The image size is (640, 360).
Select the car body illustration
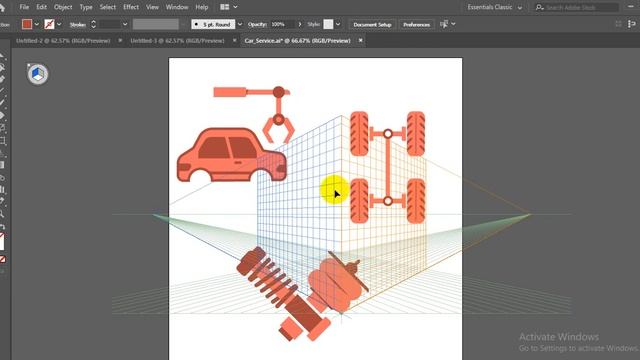click(231, 155)
